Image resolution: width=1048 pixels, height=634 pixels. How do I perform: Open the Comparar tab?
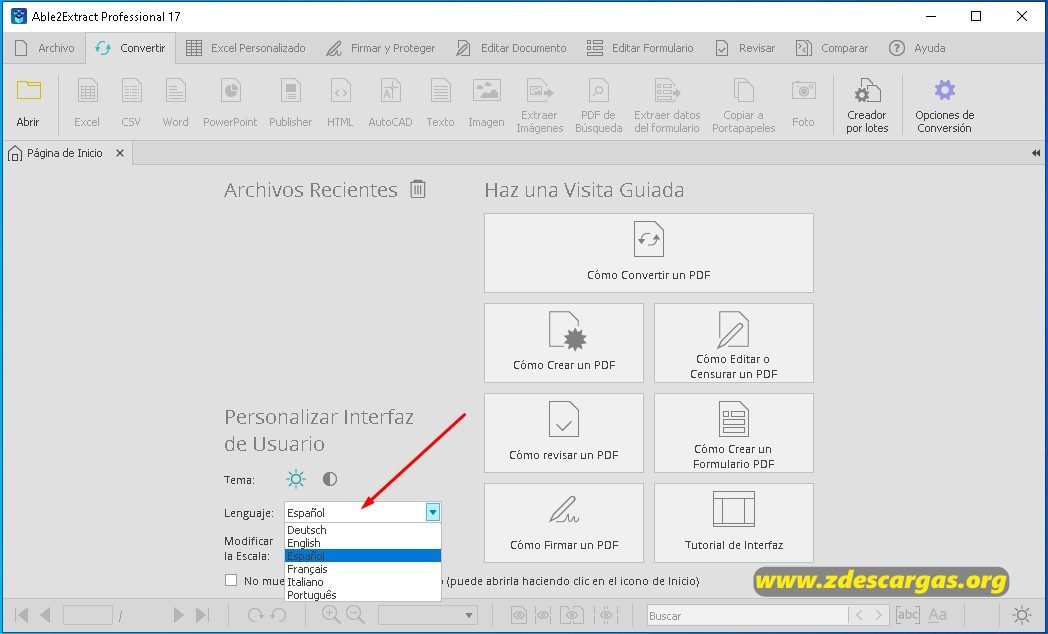coord(832,48)
